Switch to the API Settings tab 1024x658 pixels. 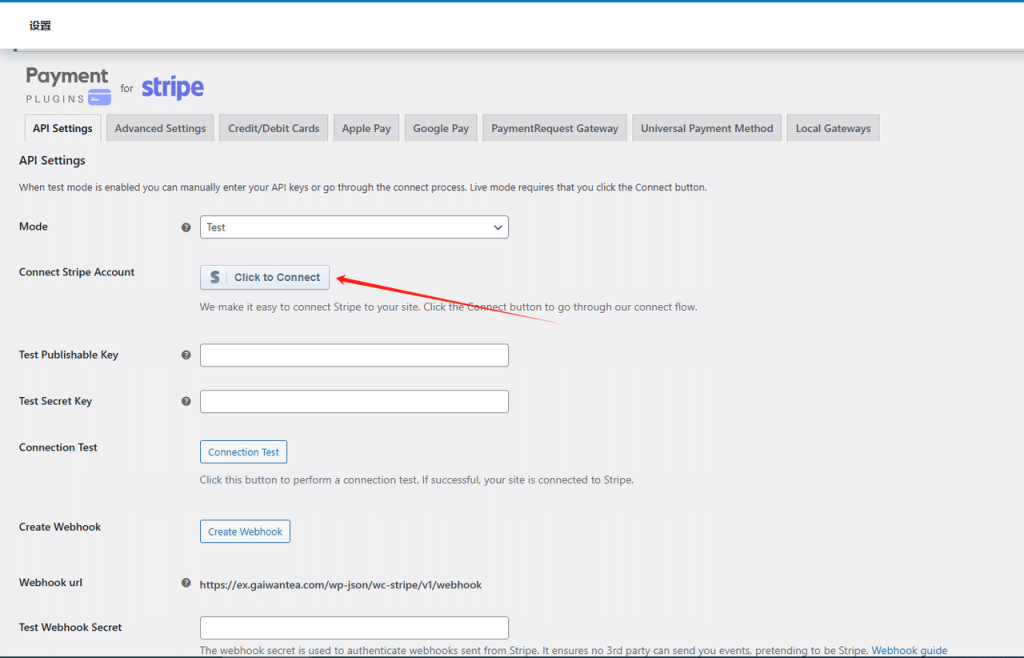62,128
